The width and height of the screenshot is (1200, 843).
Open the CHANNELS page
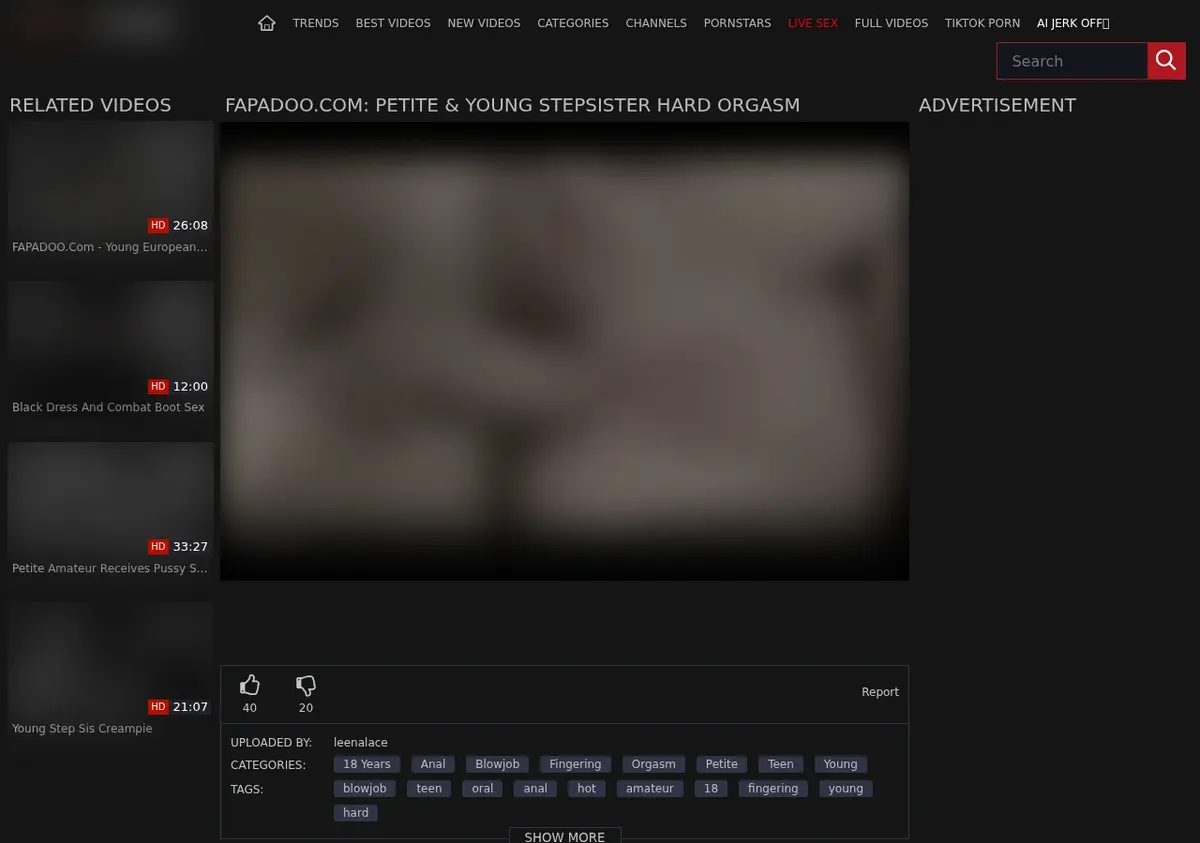[656, 23]
